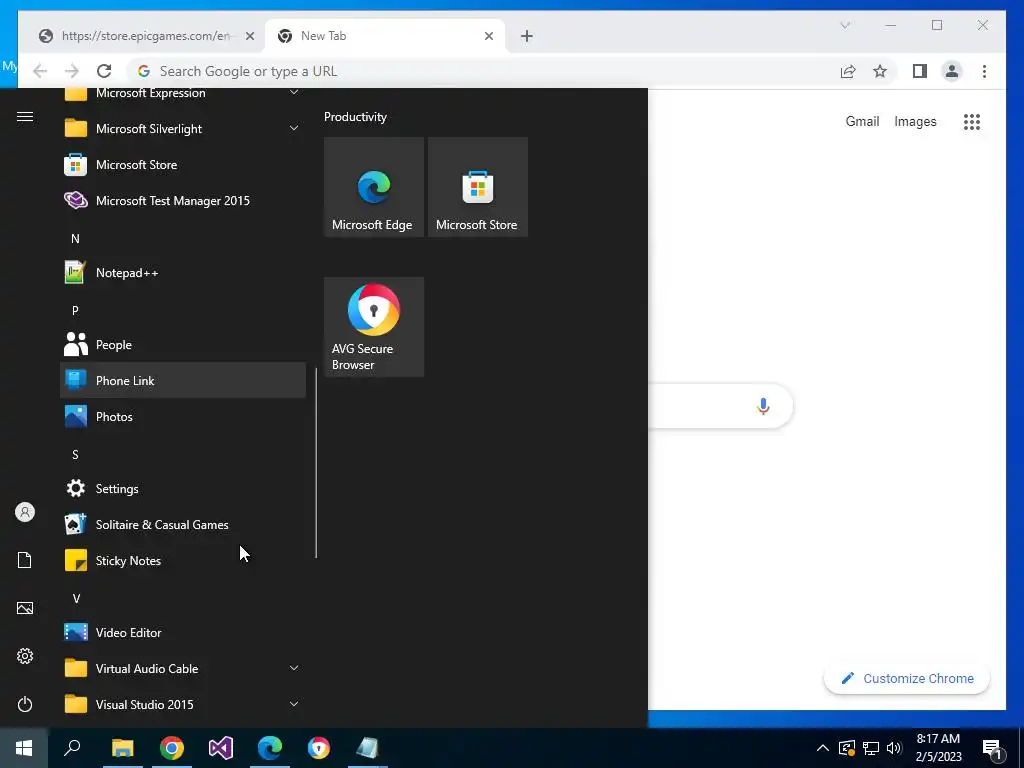Open Settings gear in Start sidebar
The image size is (1024, 768).
(x=25, y=656)
